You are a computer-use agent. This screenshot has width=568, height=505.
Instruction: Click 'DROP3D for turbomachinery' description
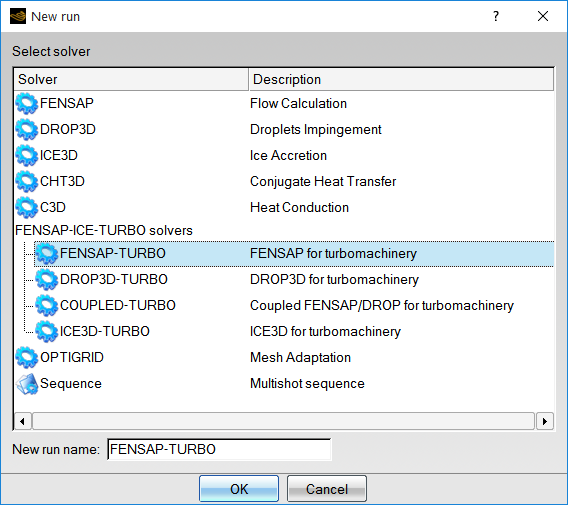pyautogui.click(x=334, y=280)
